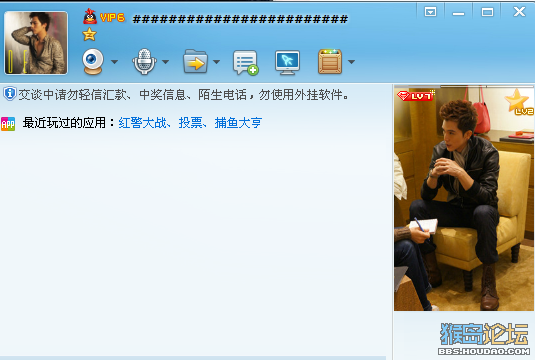Launch remote desktop assistance icon
The height and width of the screenshot is (360, 535).
[x=287, y=62]
